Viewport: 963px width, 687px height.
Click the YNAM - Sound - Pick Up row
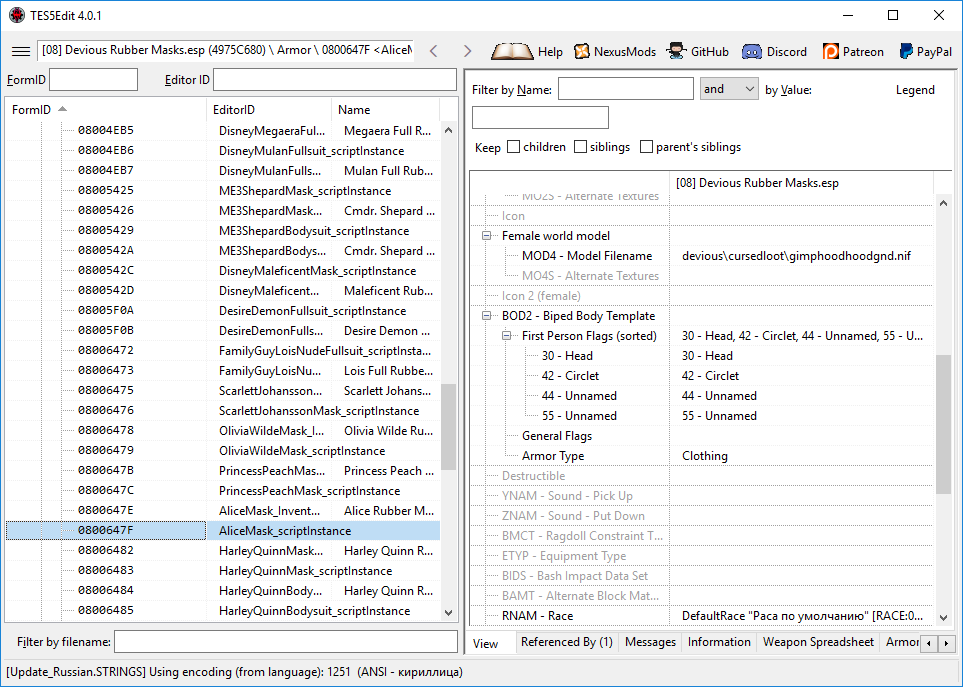[701, 495]
